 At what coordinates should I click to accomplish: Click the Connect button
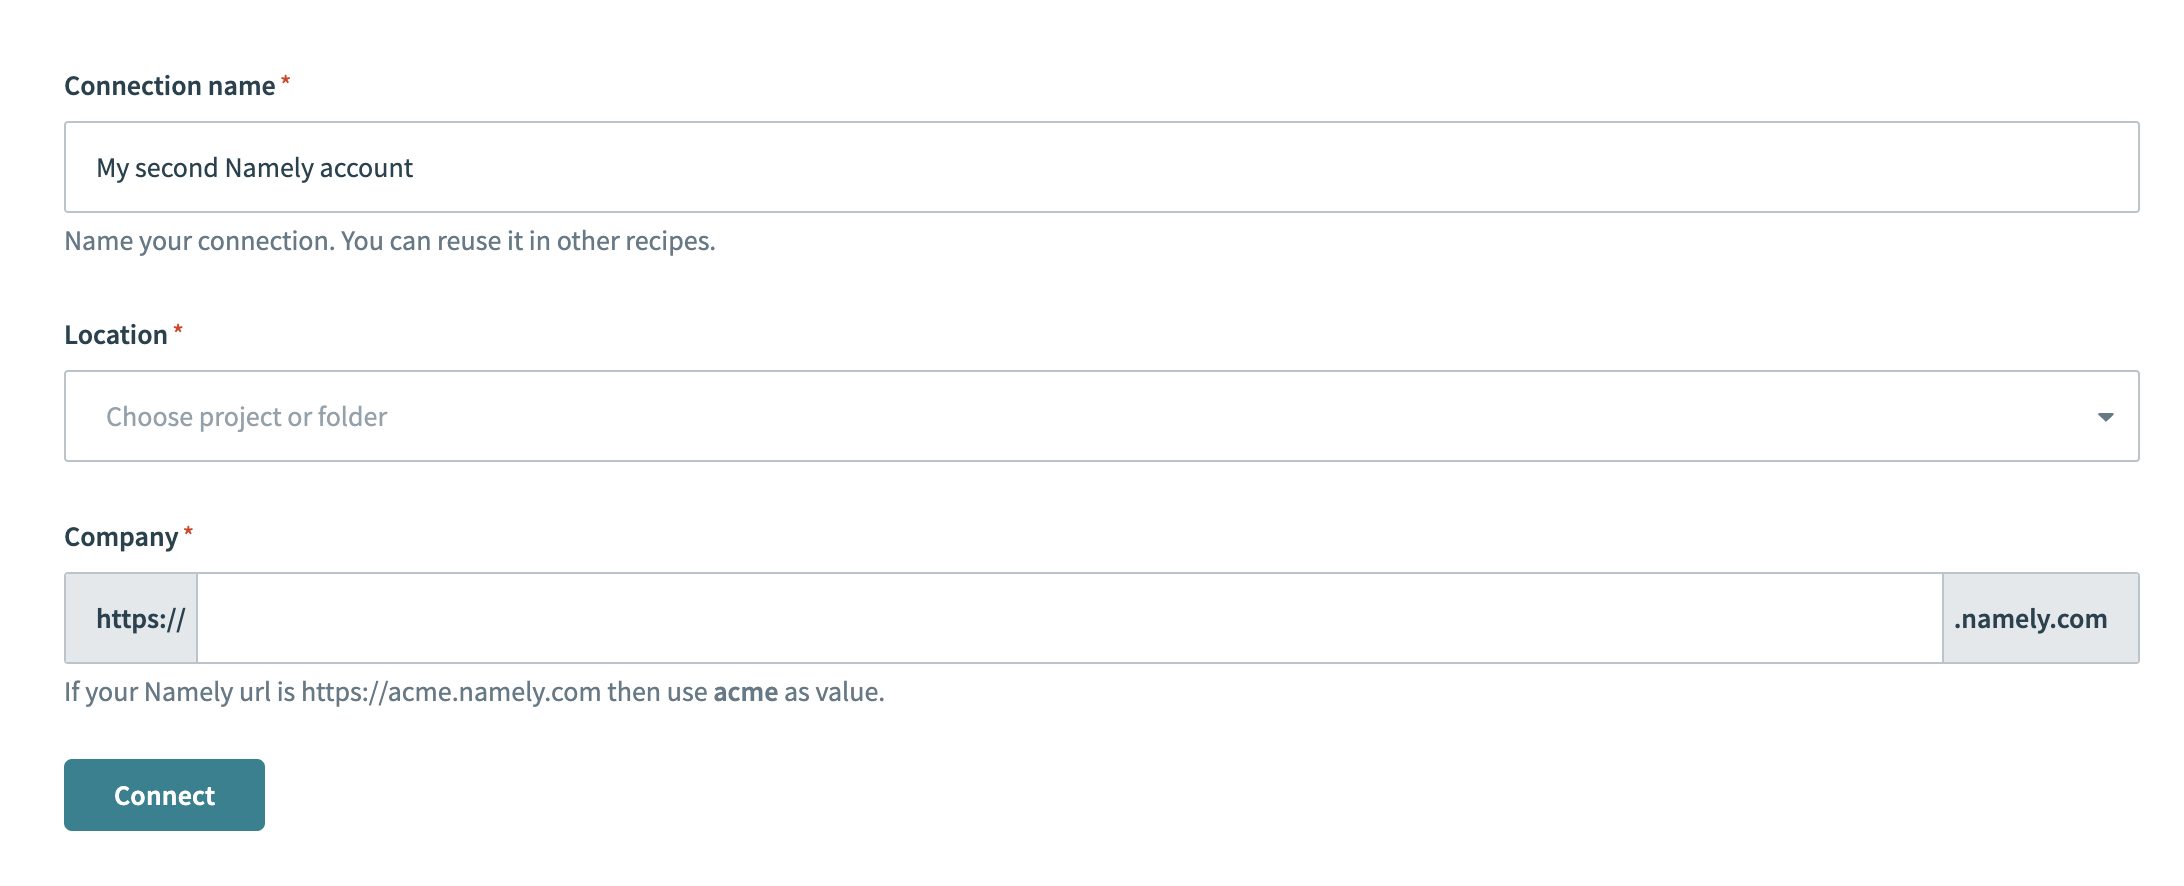[x=164, y=795]
